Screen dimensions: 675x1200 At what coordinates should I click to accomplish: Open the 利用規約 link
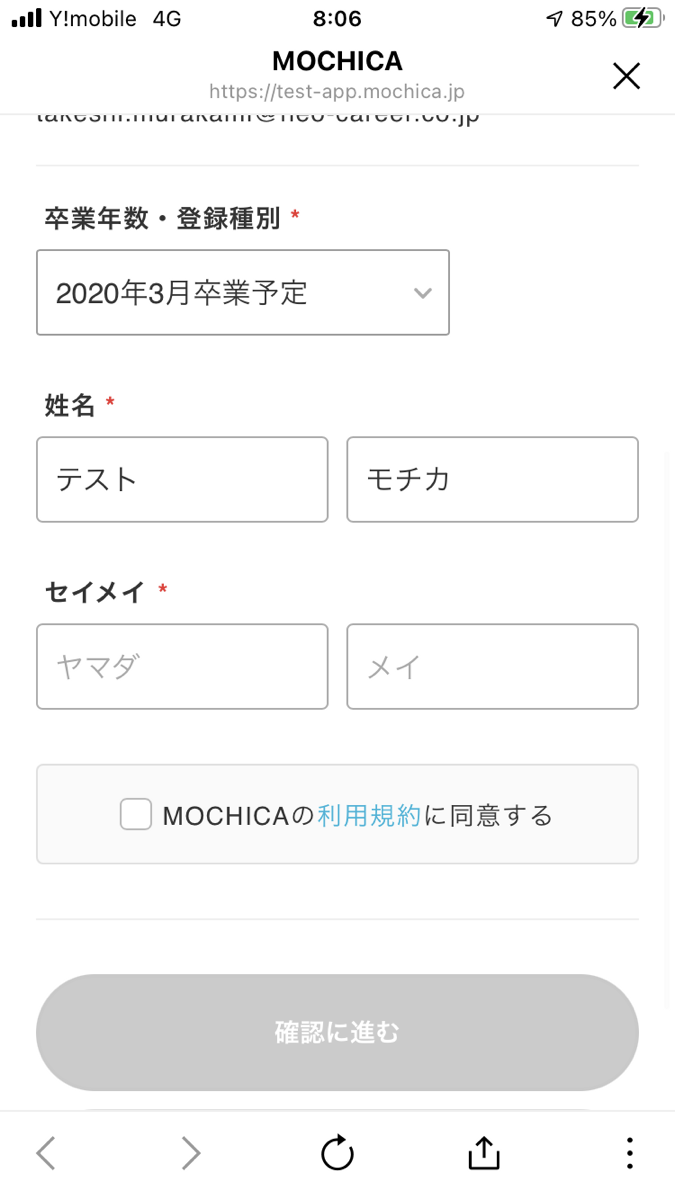369,815
